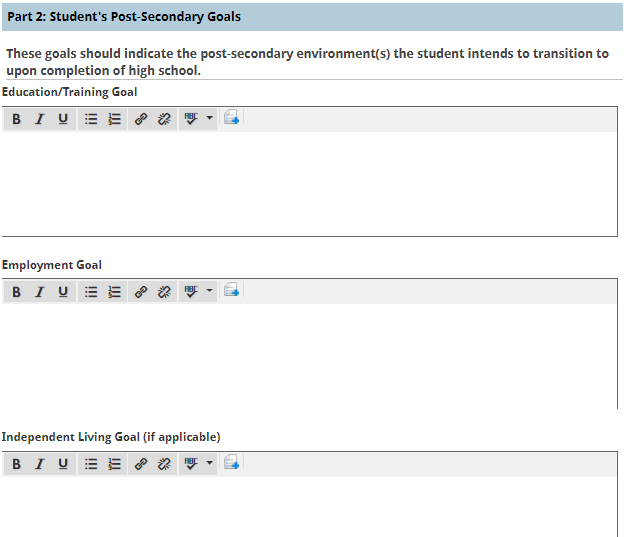The height and width of the screenshot is (537, 627).
Task: Apply Underline in Employment Goal editor
Action: pos(63,291)
